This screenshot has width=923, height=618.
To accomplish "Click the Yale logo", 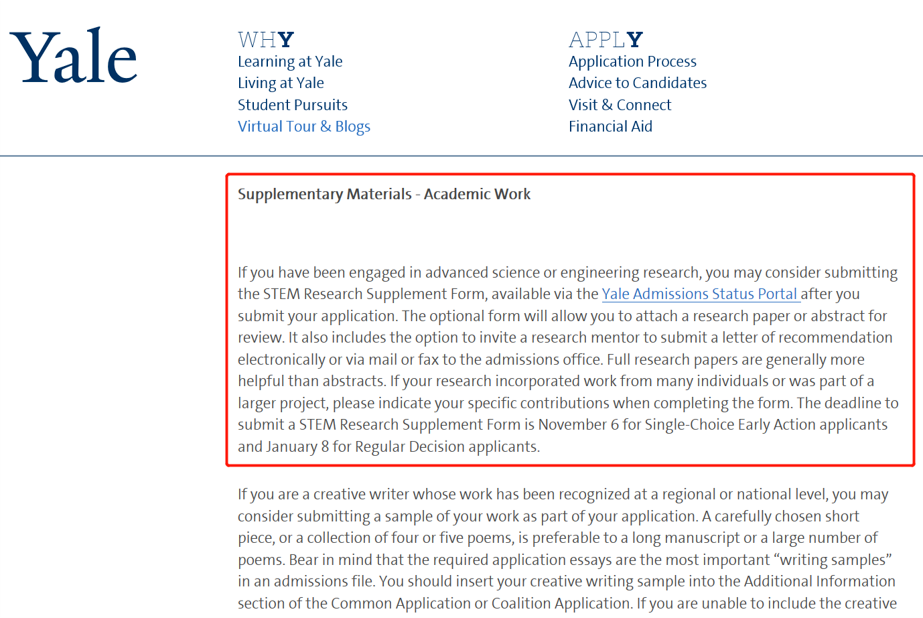I will point(73,57).
